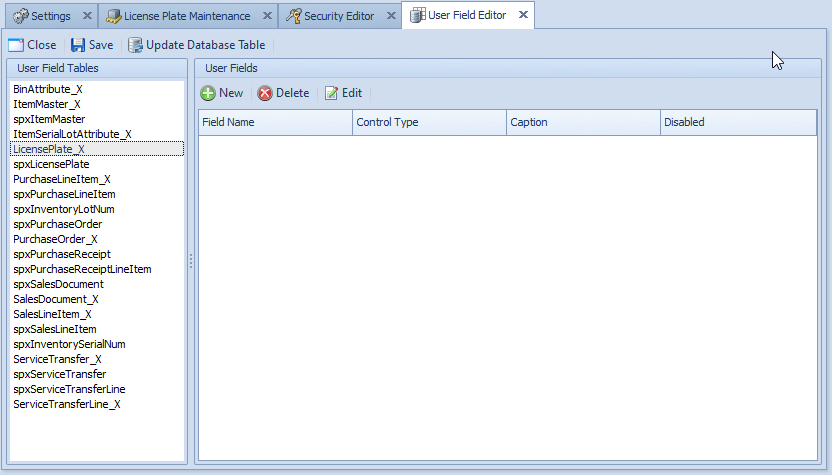Click the Save disk icon
Screen dimensions: 832x475
click(77, 45)
